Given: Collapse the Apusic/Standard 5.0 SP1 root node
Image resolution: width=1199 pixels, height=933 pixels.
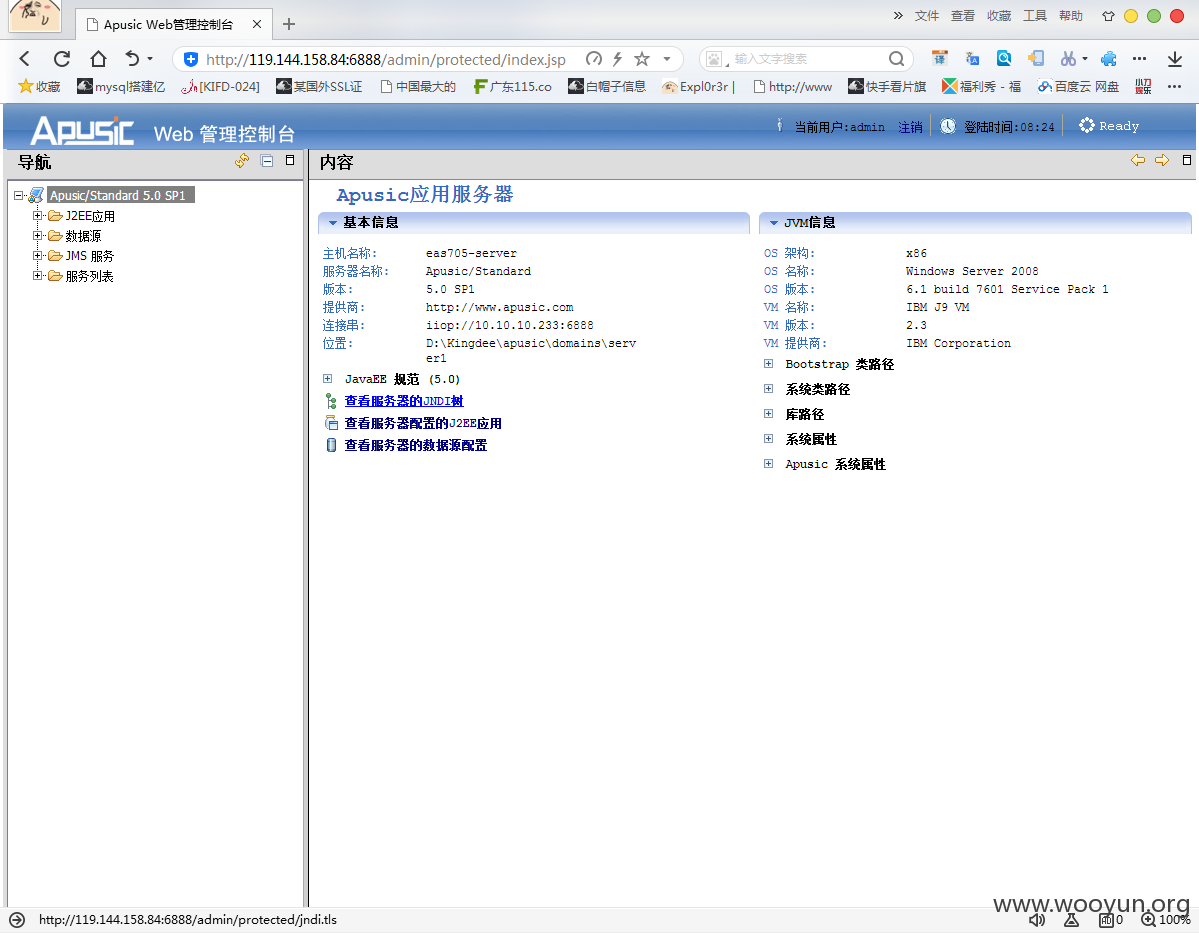Looking at the screenshot, I should point(18,196).
